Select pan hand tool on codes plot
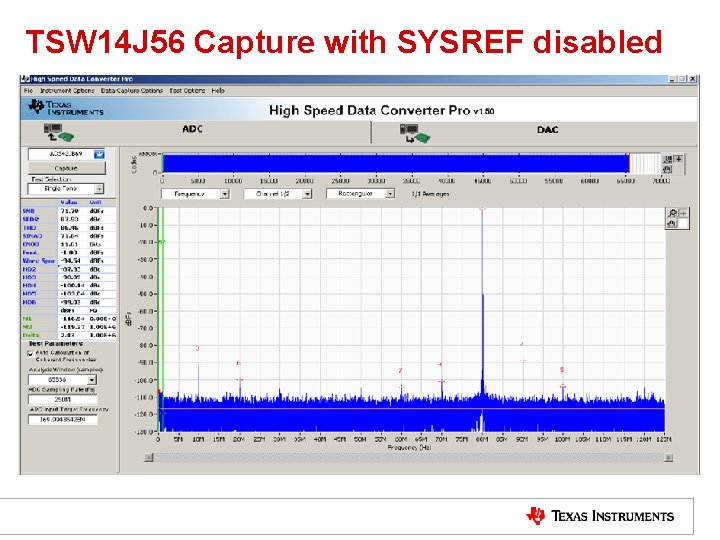720x540 pixels. coord(668,169)
